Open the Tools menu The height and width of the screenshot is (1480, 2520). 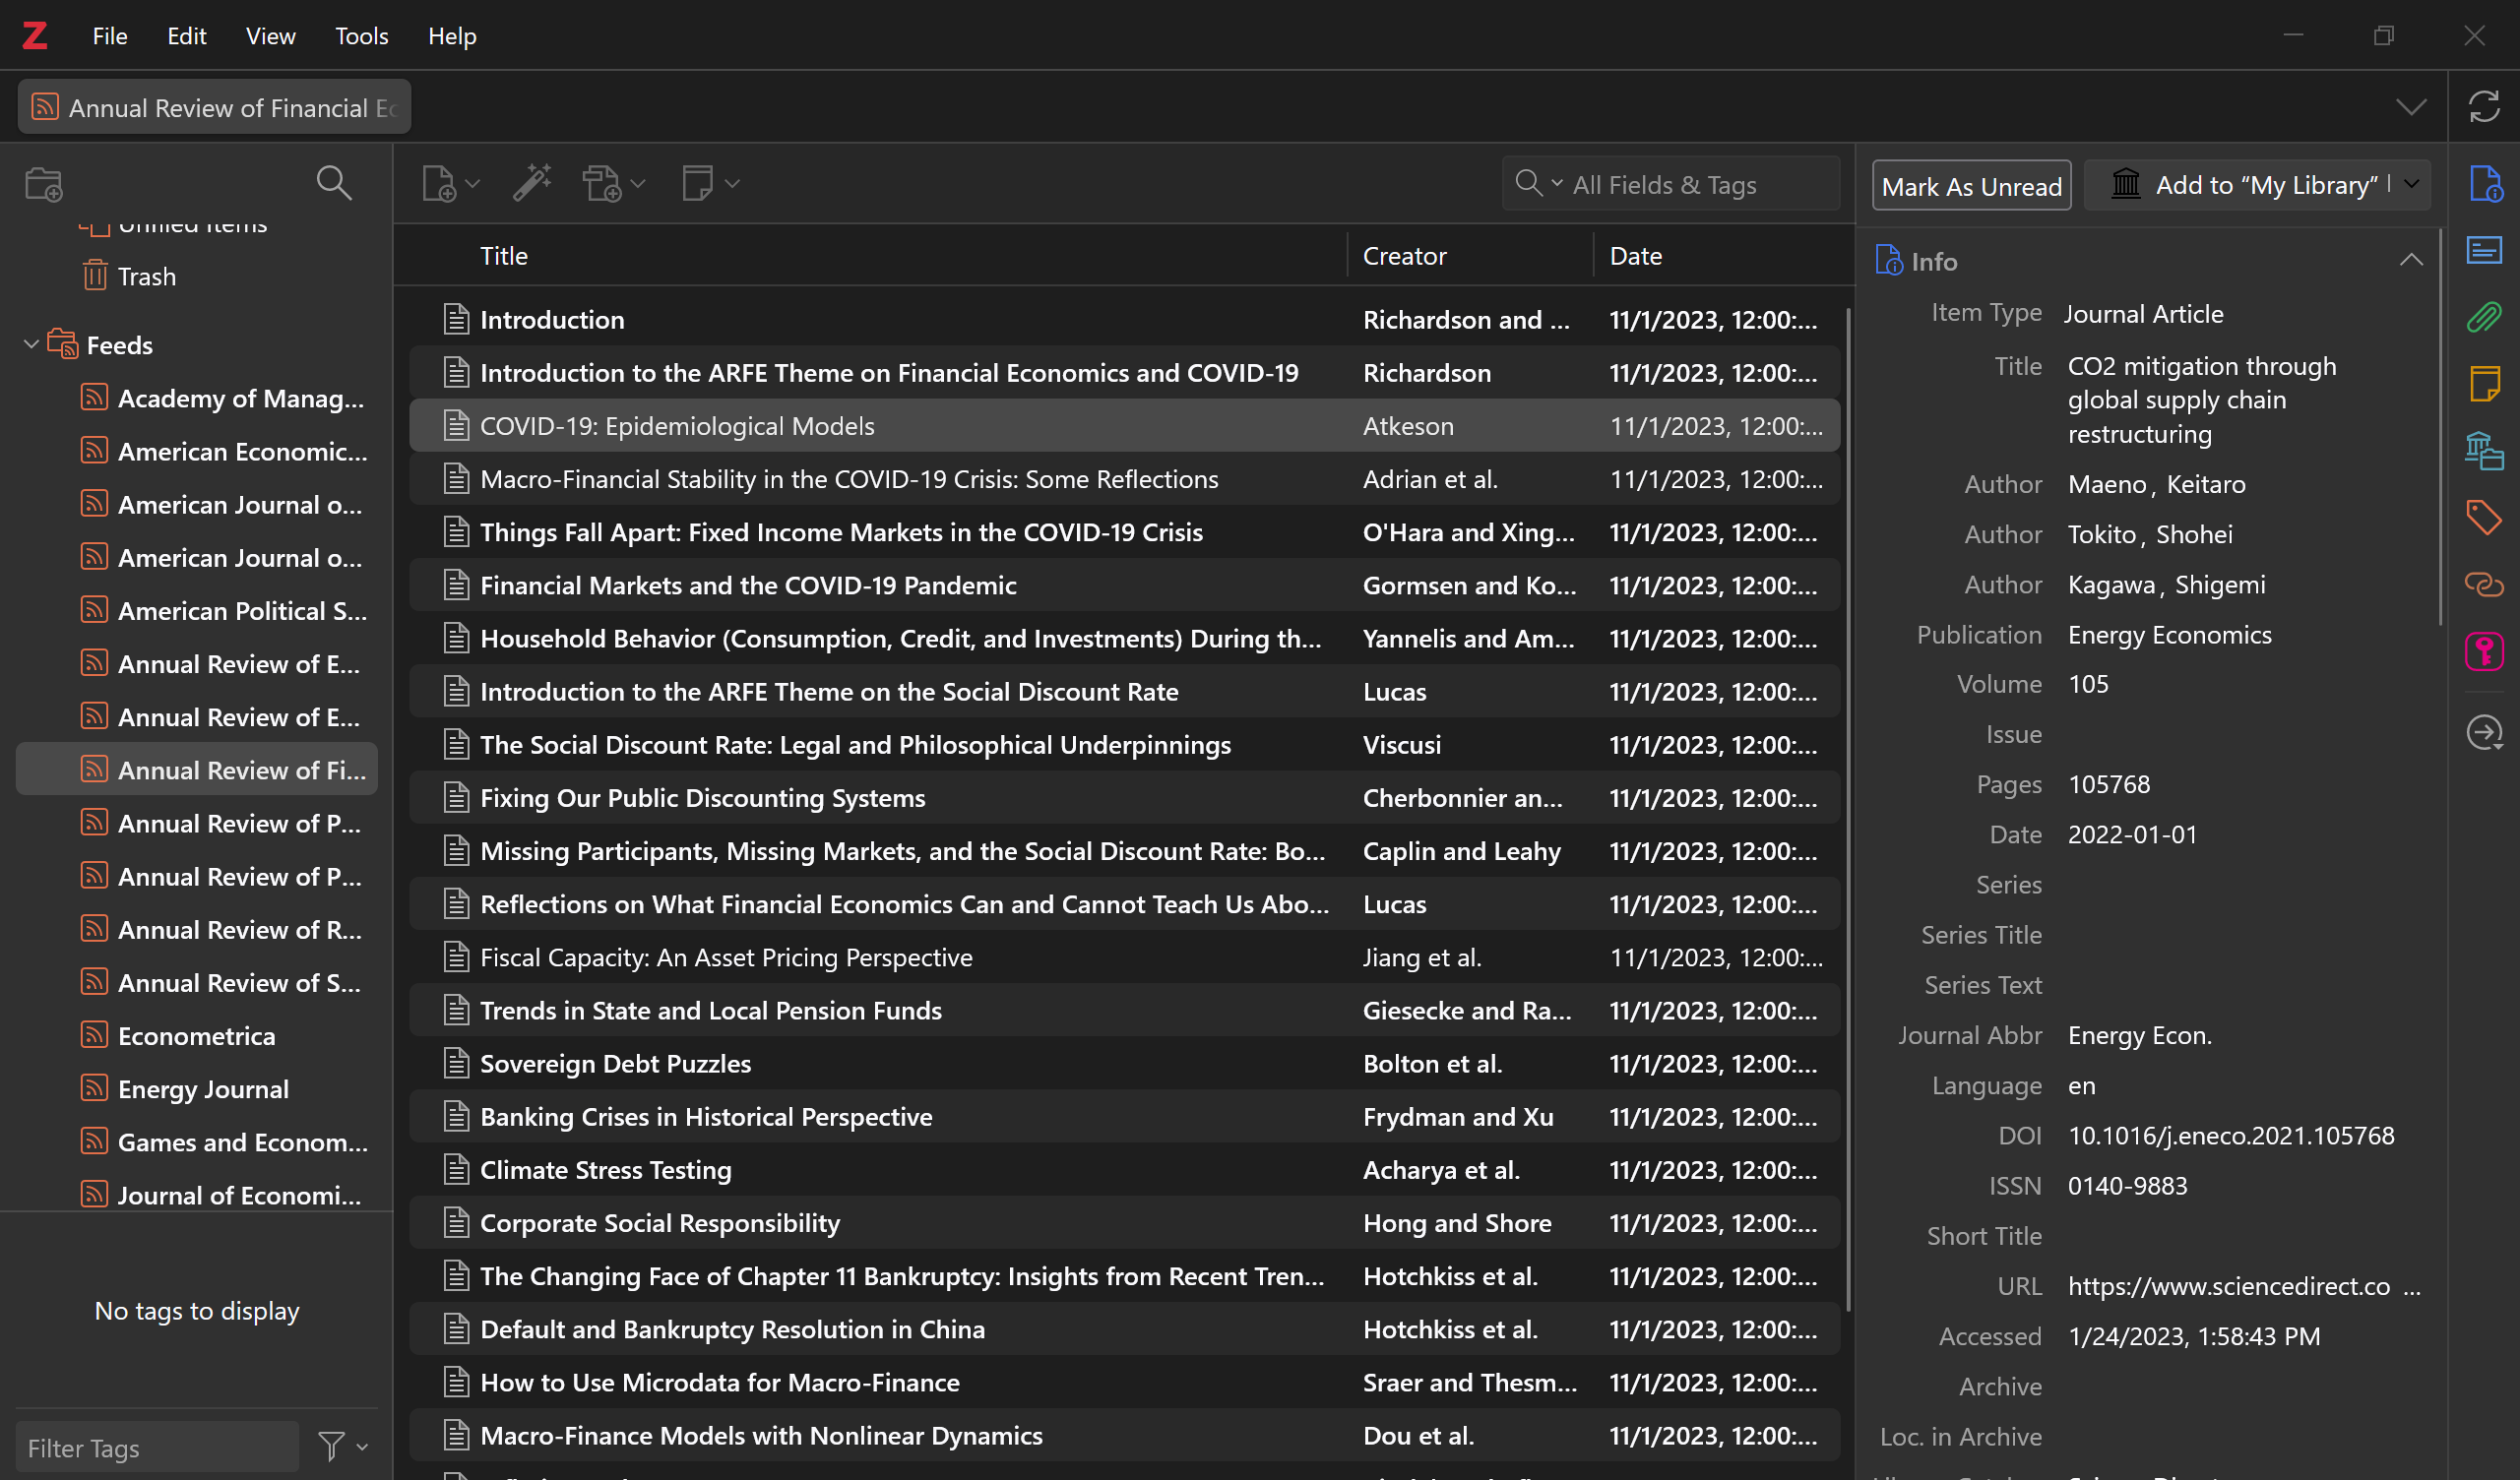point(361,36)
